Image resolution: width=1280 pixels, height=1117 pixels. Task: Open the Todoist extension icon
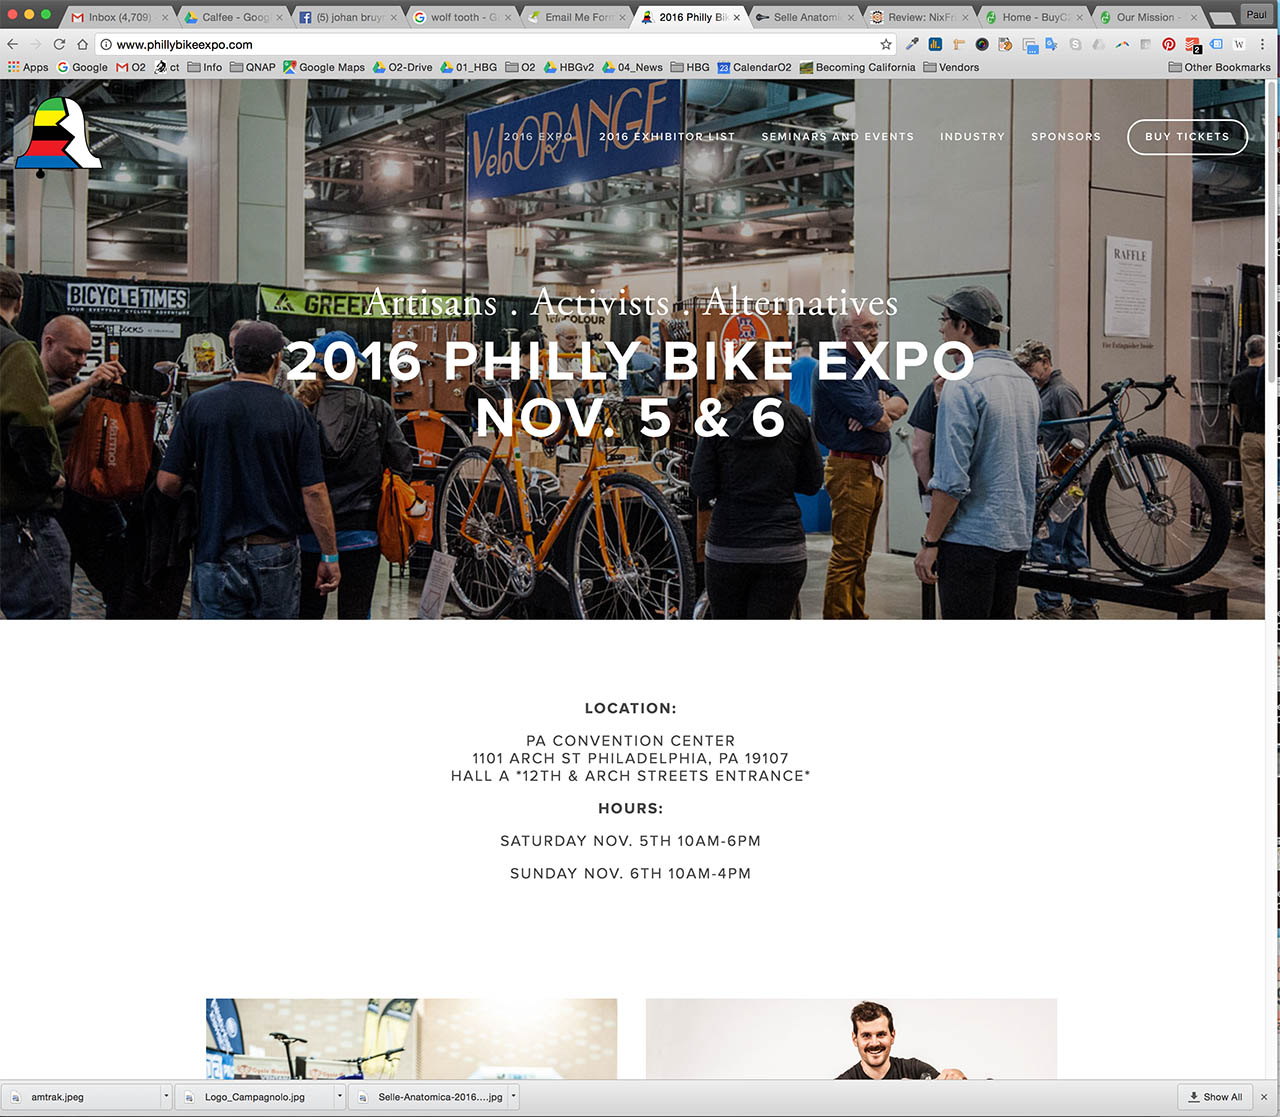tap(1192, 45)
